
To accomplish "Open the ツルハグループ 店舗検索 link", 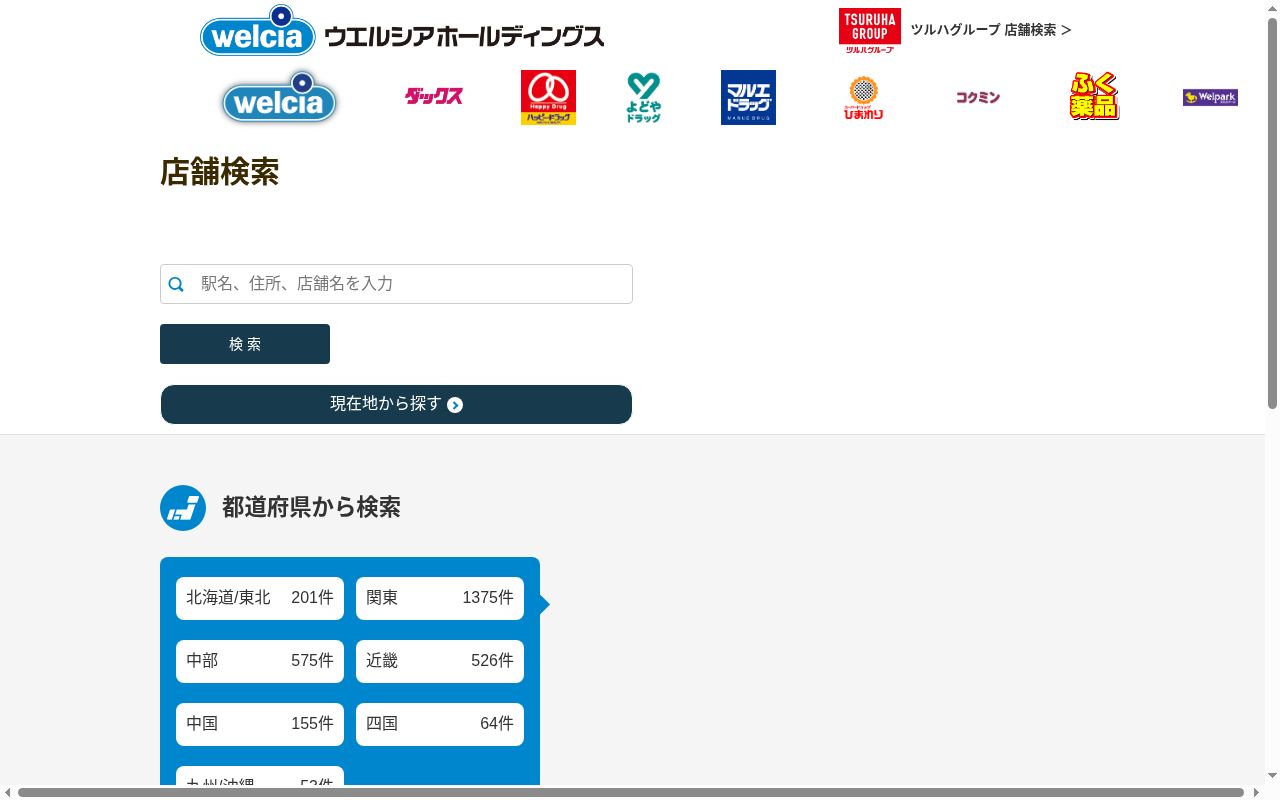I will tap(991, 30).
